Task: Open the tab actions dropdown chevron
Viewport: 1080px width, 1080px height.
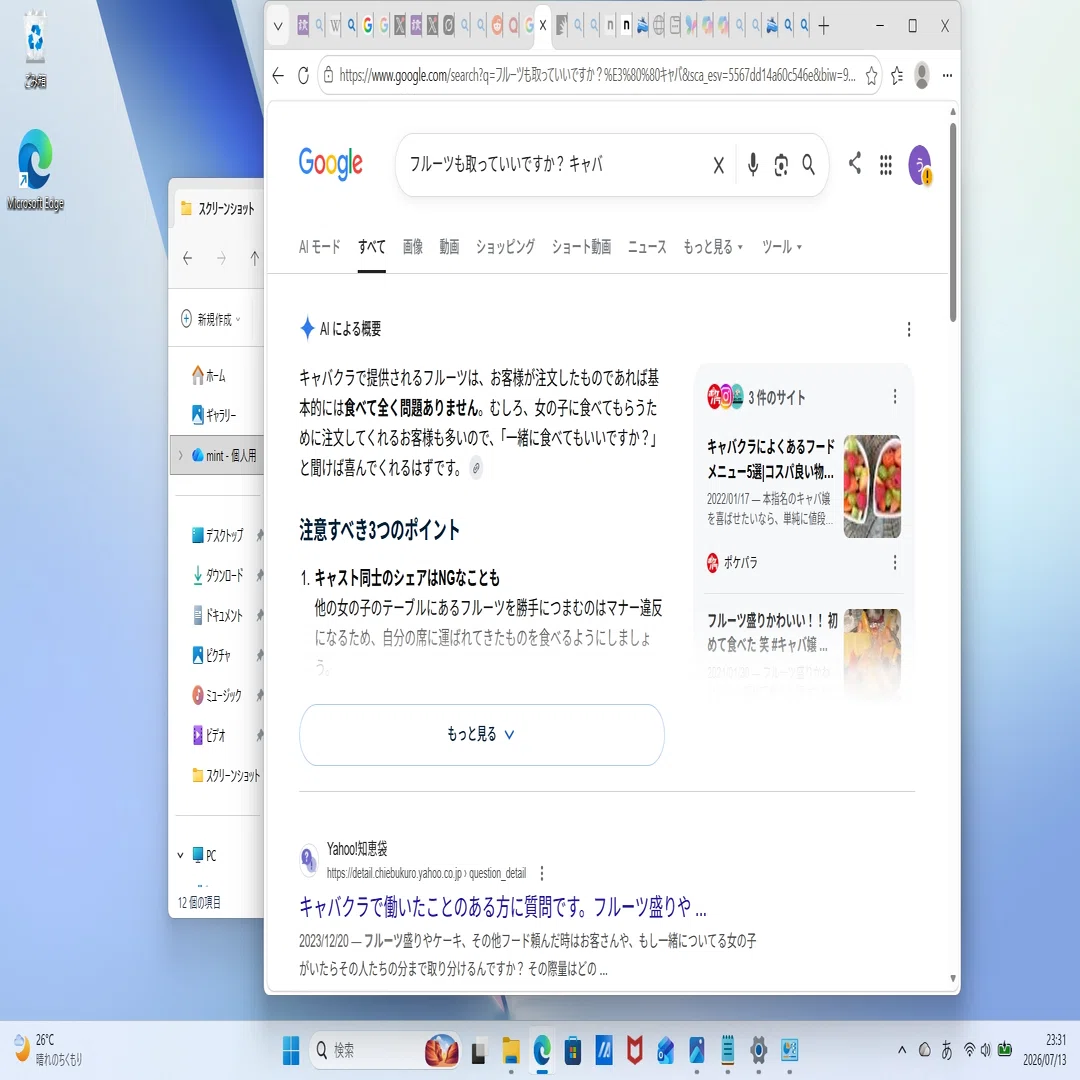Action: pyautogui.click(x=278, y=26)
